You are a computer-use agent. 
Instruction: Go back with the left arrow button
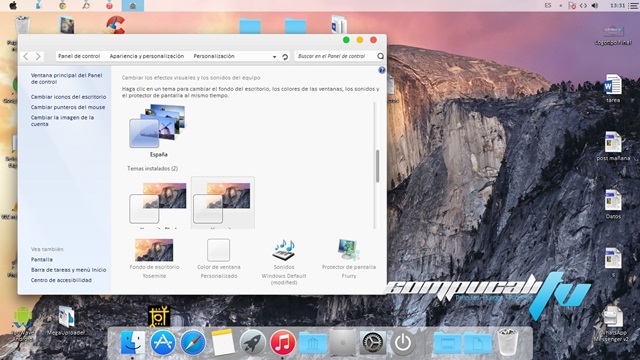point(26,56)
